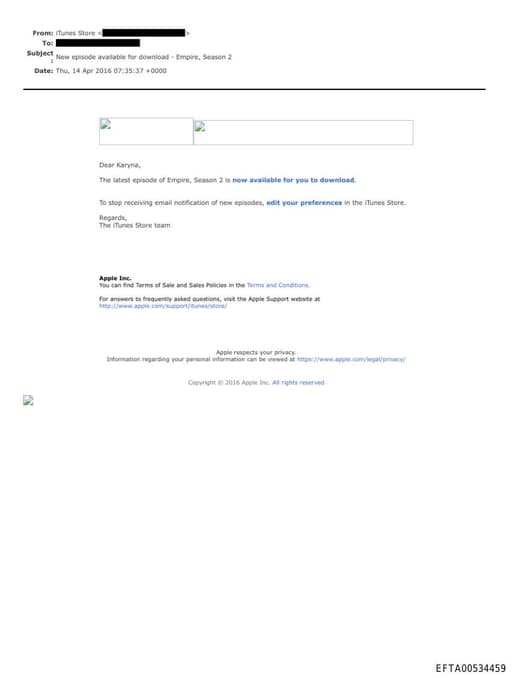Image resolution: width=512 pixels, height=678 pixels.
Task: Visit the apple.com/support/itunes/store URL
Action: point(163,306)
